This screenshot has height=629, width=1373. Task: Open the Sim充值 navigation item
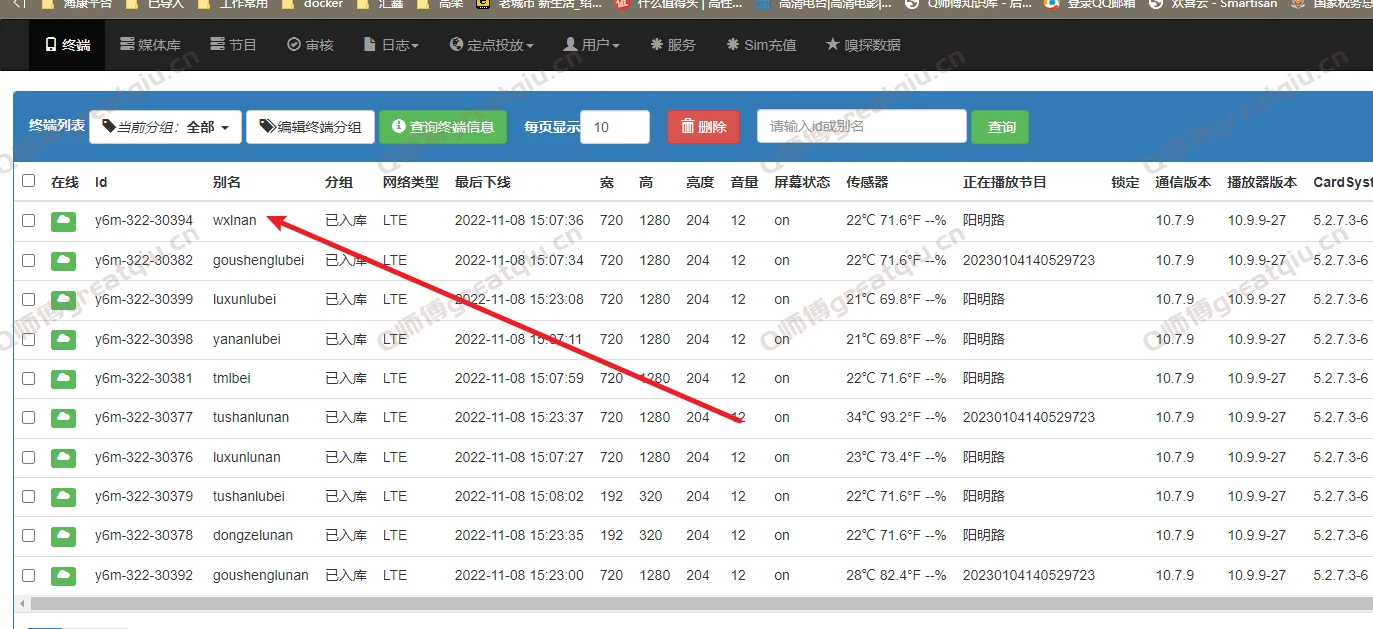coord(761,45)
